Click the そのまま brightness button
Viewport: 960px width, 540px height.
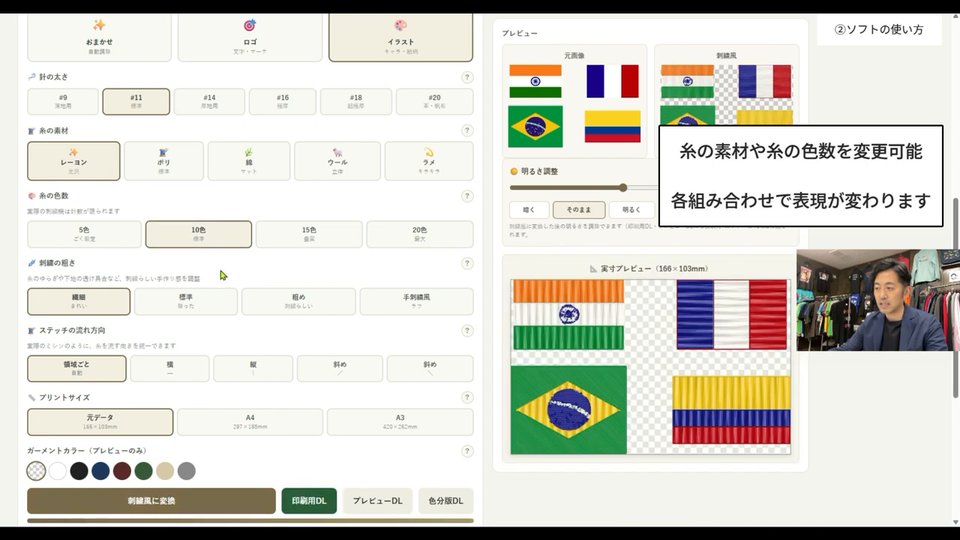pyautogui.click(x=579, y=209)
